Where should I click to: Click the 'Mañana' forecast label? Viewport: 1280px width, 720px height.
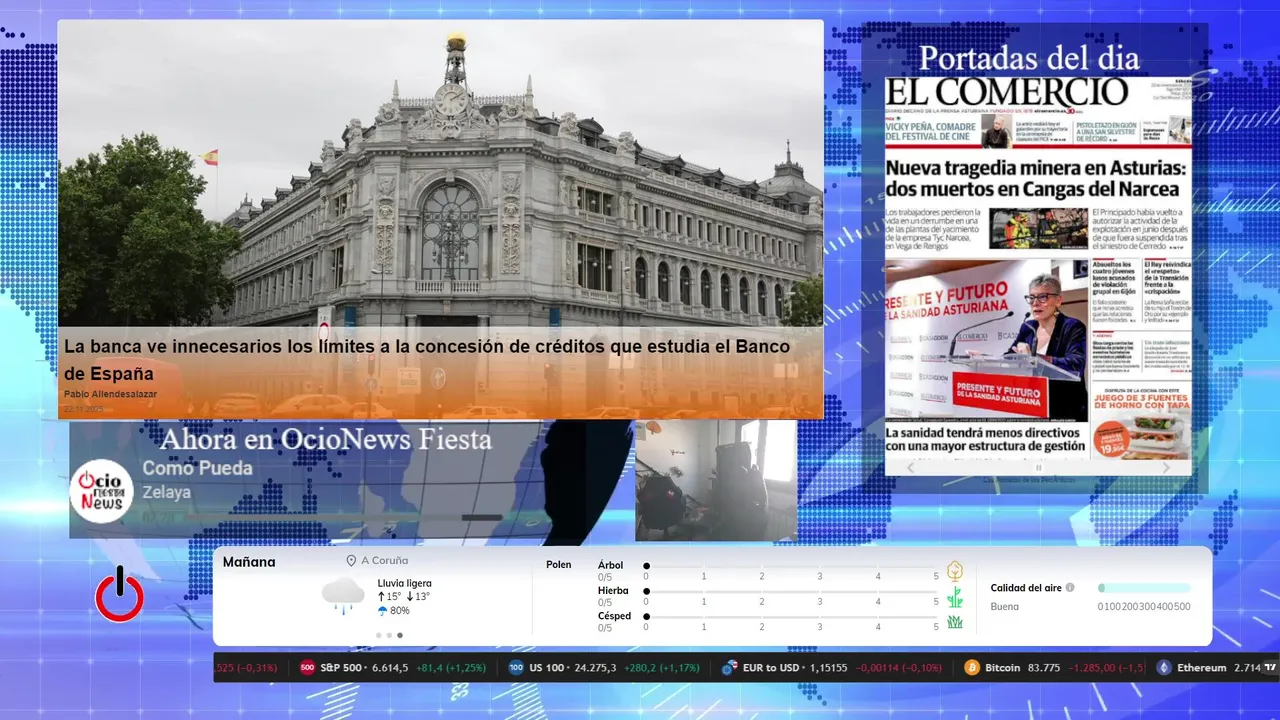(249, 562)
